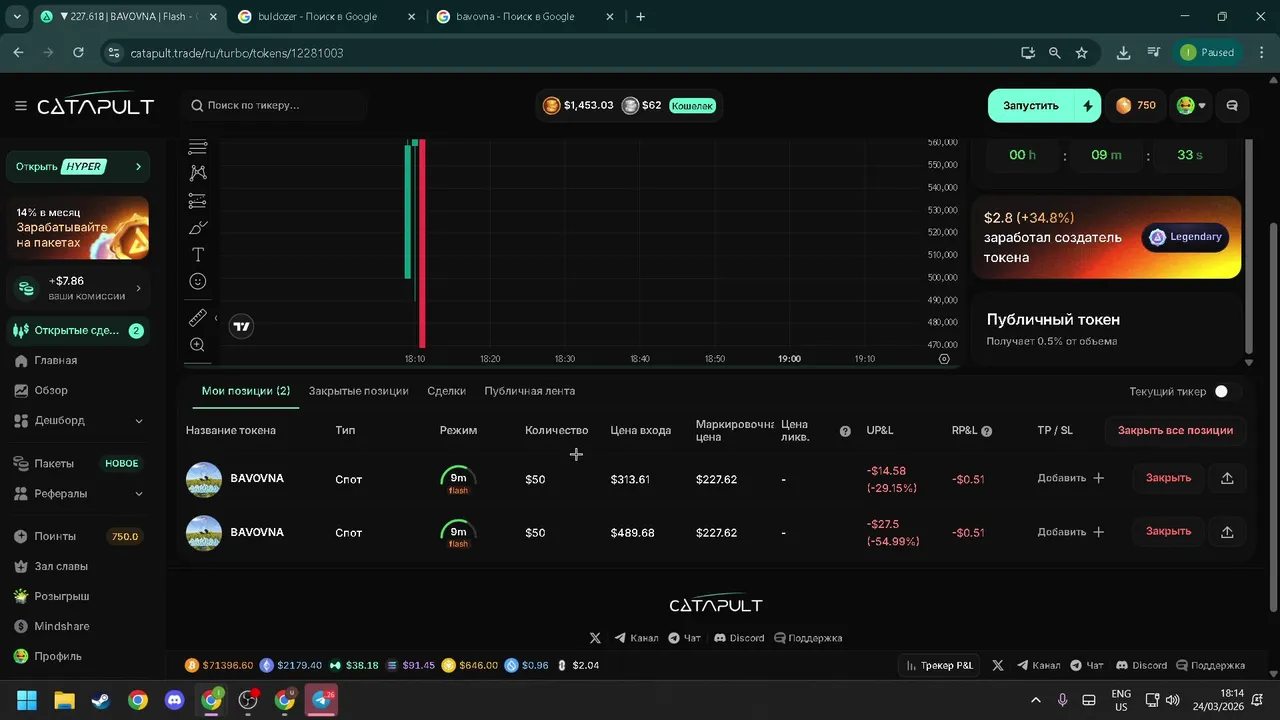Open Chrome tab search dropdown arrow
The height and width of the screenshot is (720, 1280).
(17, 17)
